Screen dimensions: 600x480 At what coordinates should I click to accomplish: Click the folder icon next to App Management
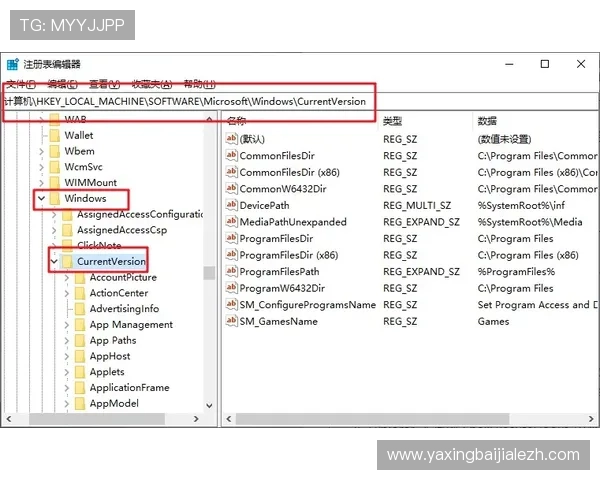pos(80,325)
